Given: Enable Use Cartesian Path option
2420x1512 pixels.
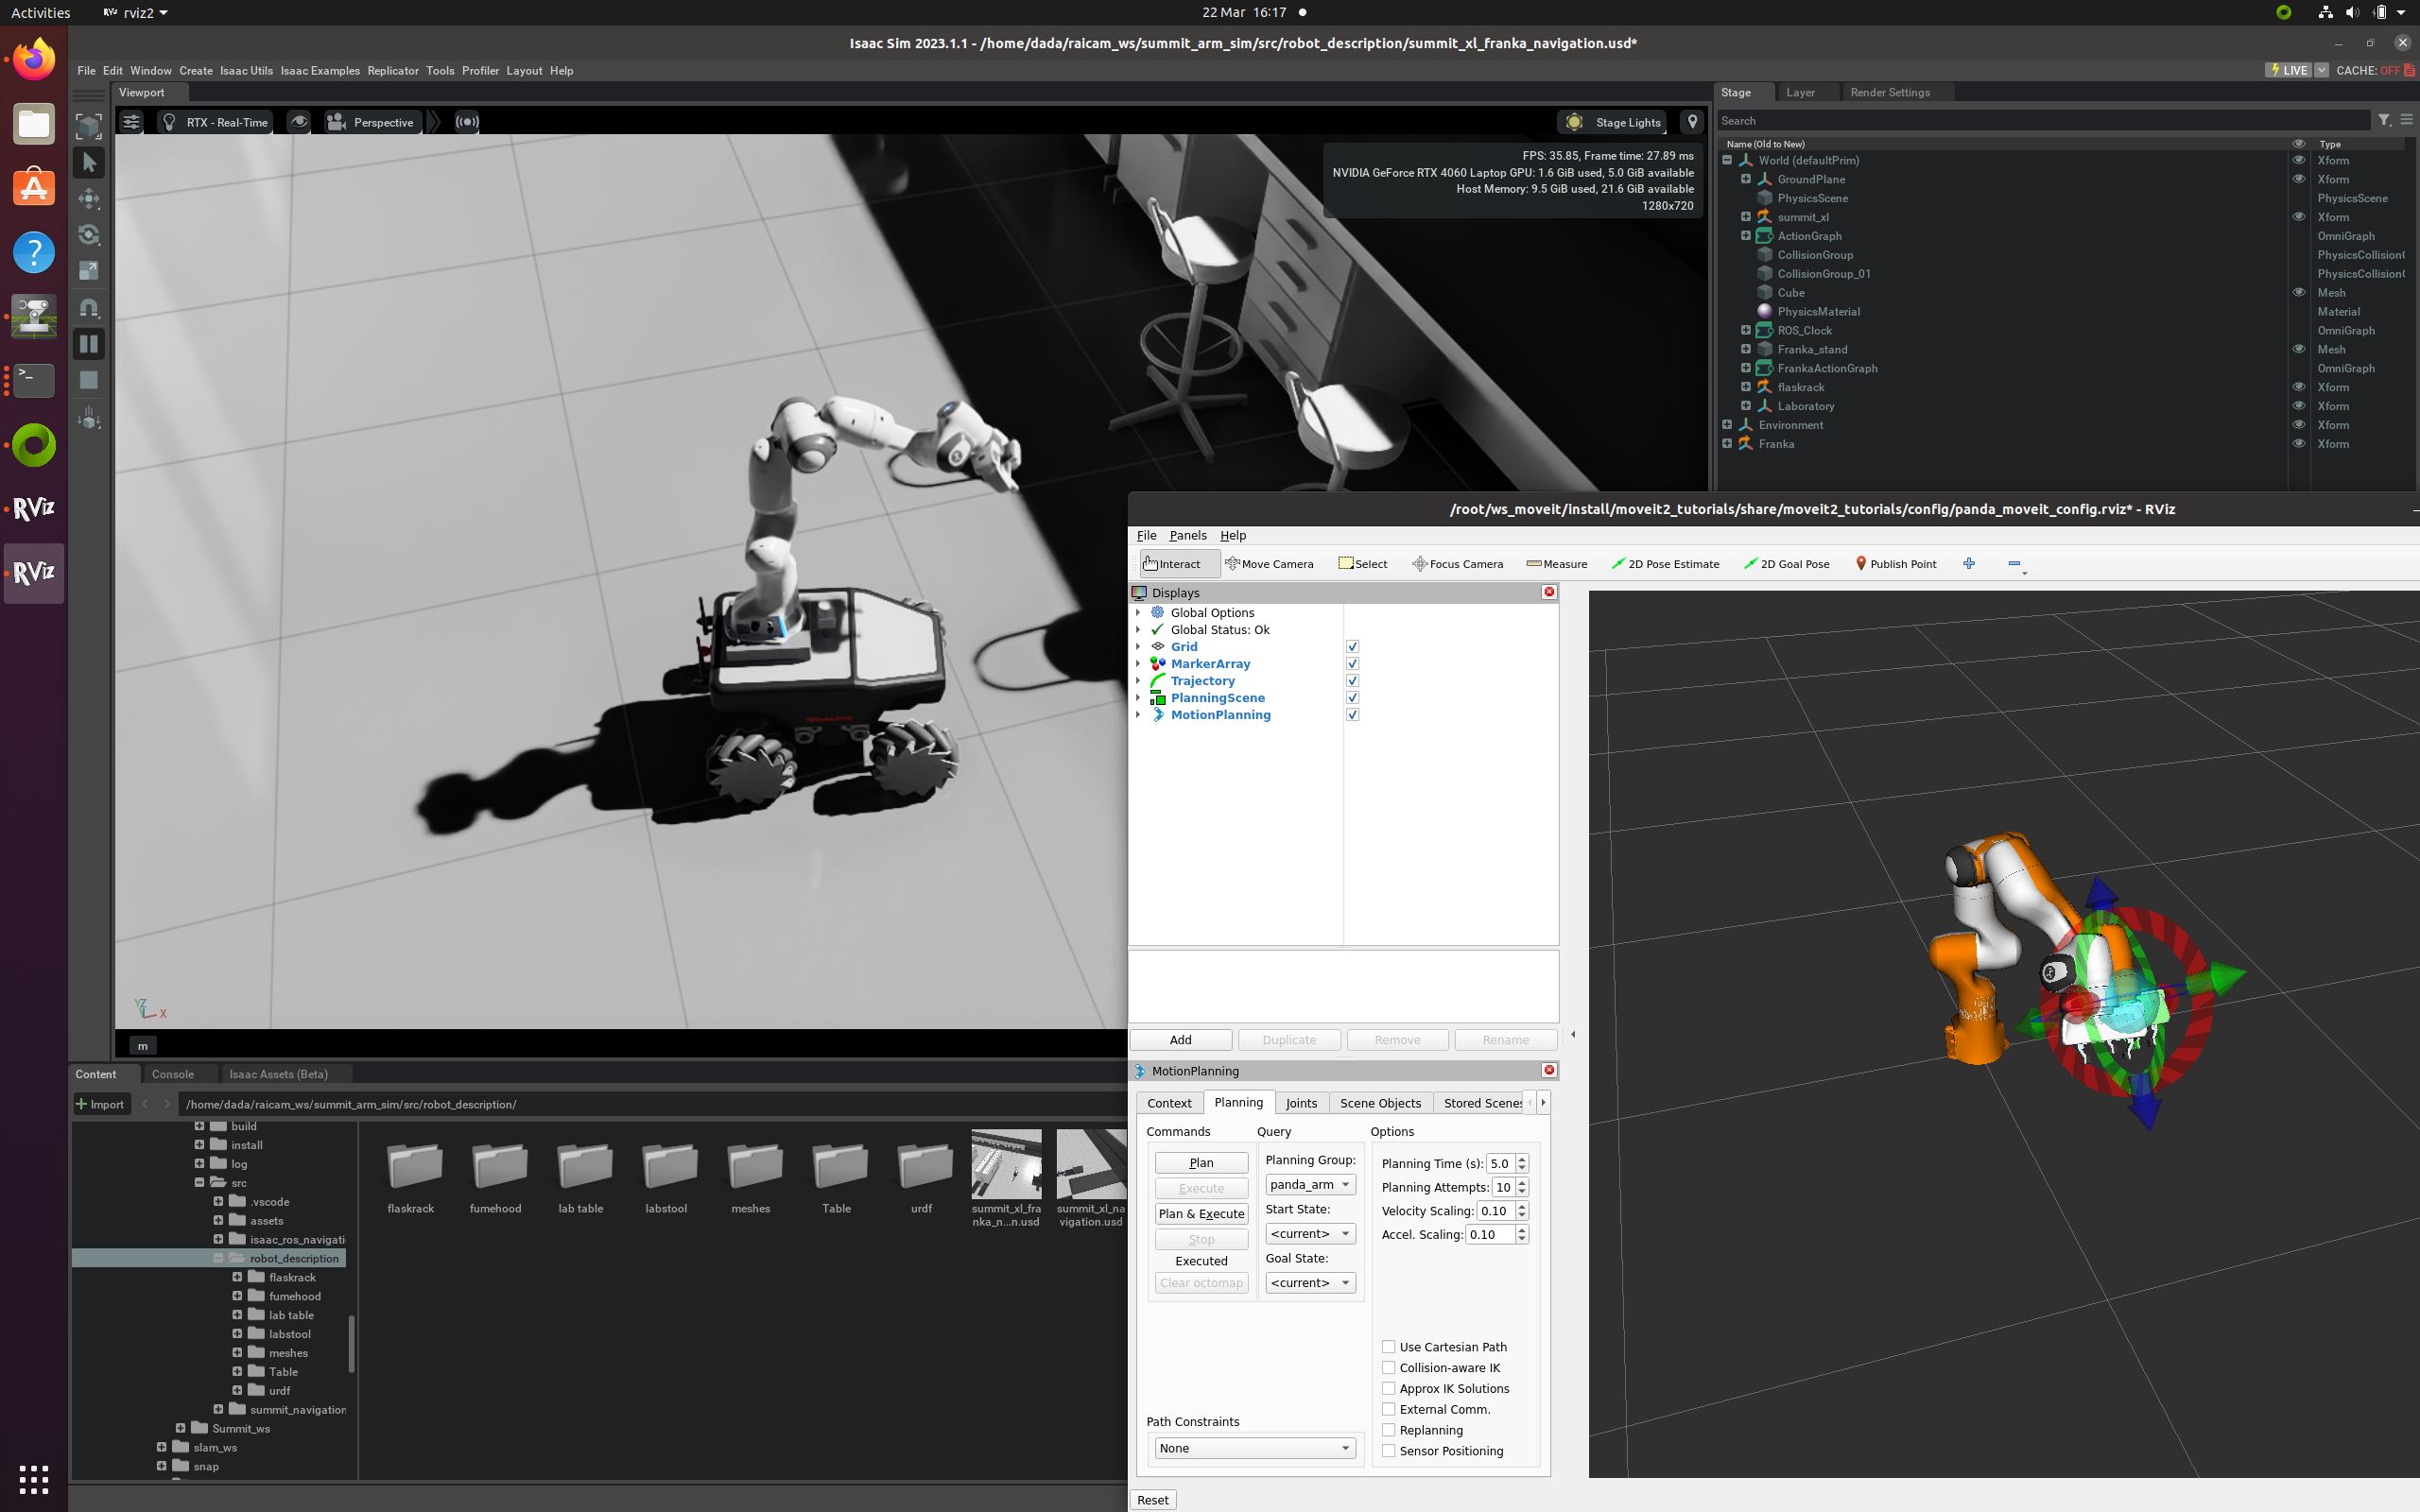Looking at the screenshot, I should (1388, 1347).
